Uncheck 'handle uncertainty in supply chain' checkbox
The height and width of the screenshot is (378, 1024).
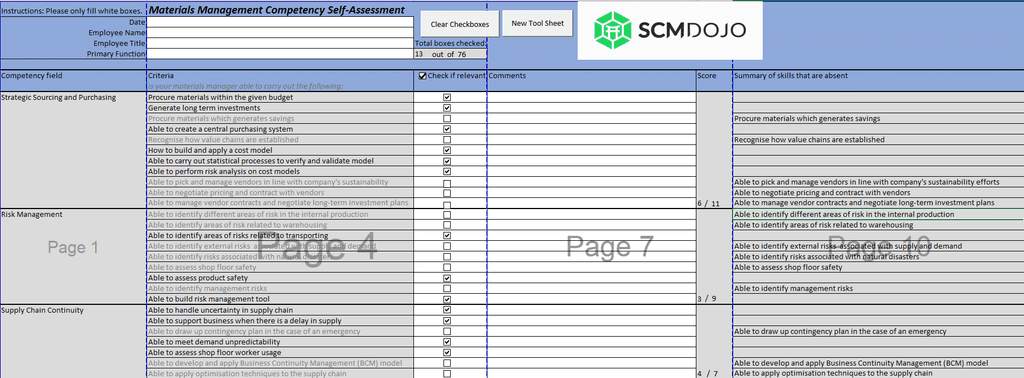point(447,310)
